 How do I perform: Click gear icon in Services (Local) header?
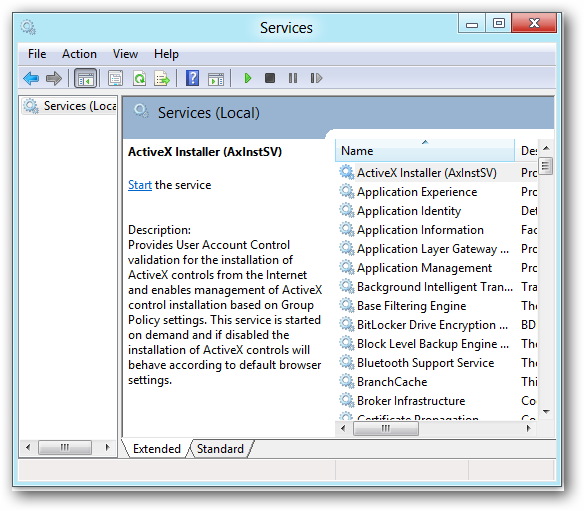(x=141, y=111)
